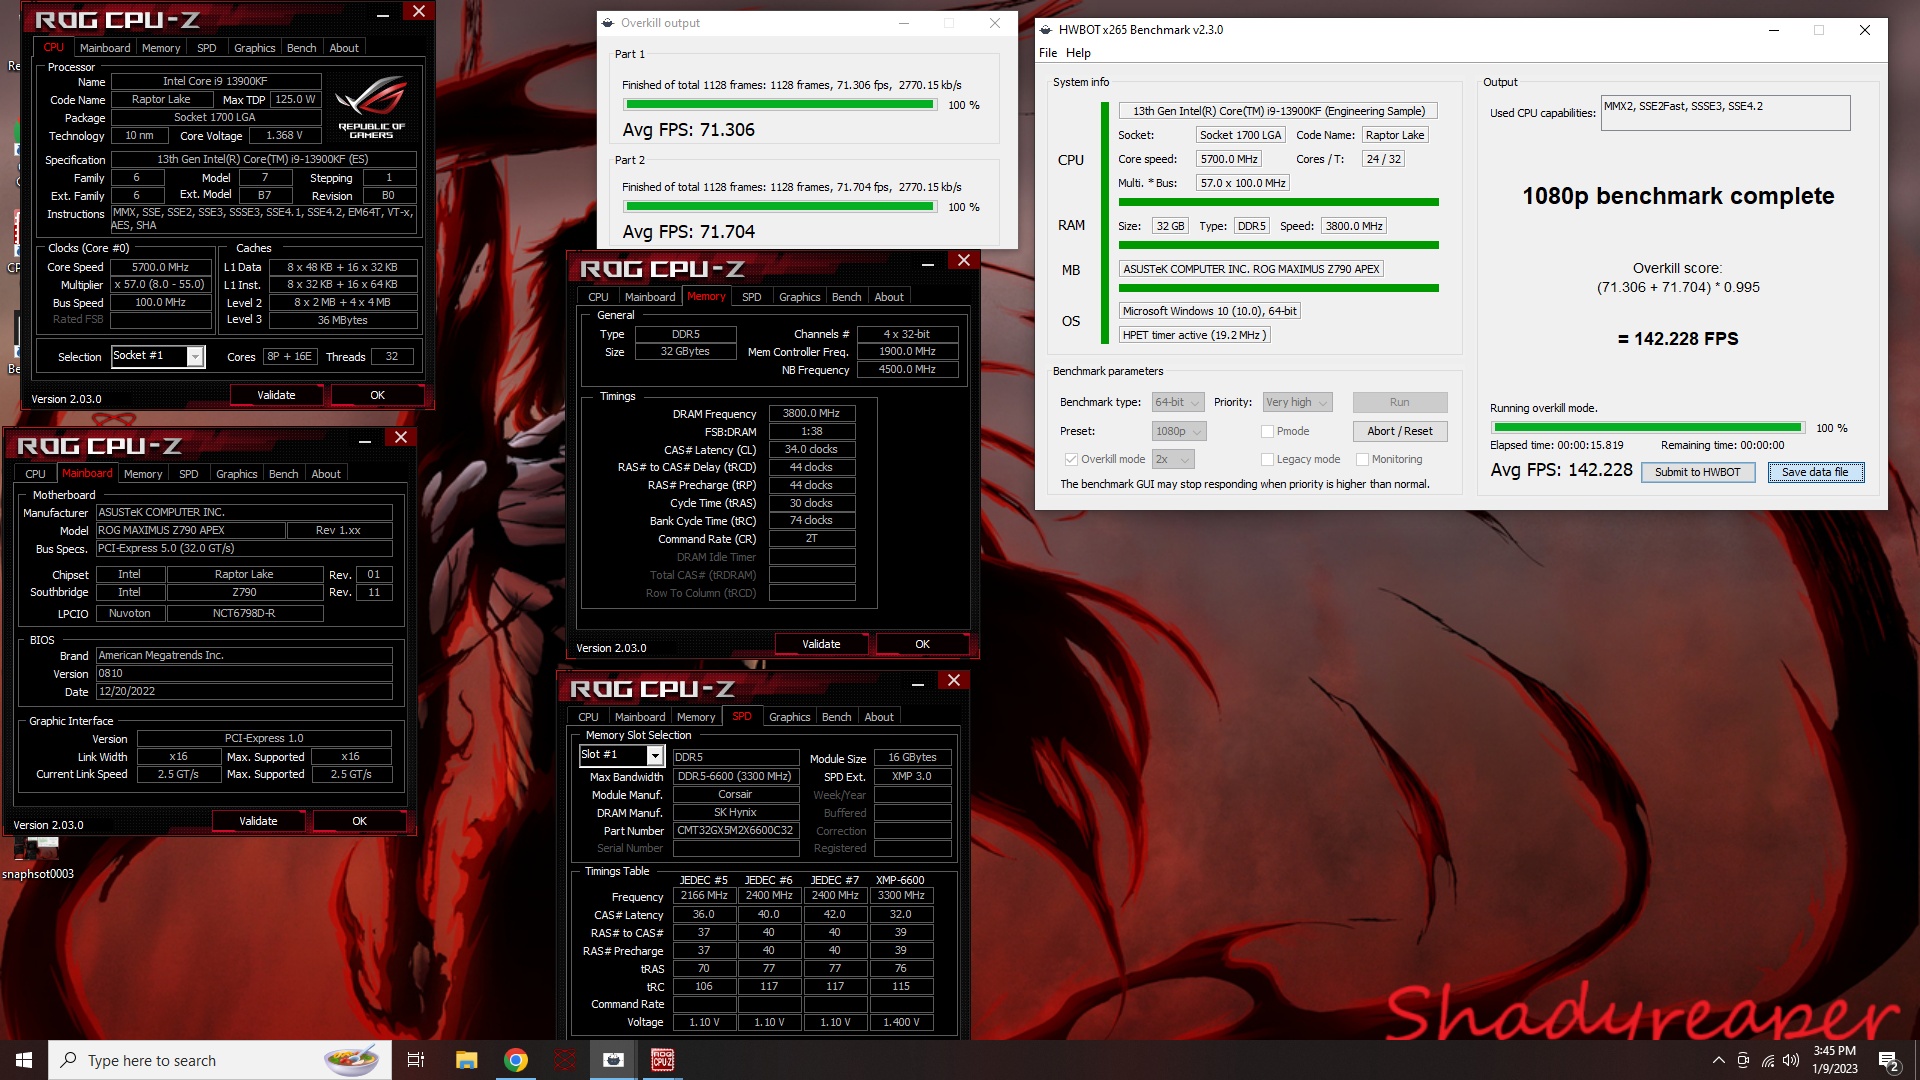Click the Core Speed 5700.0 MHz value

160,267
